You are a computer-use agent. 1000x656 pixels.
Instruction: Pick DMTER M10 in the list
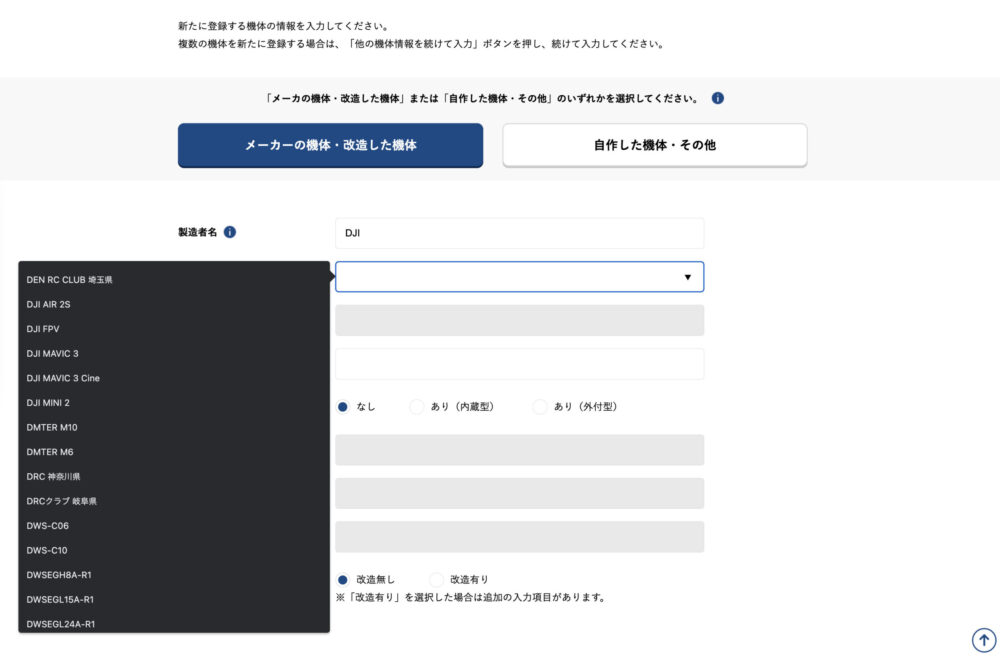click(174, 428)
